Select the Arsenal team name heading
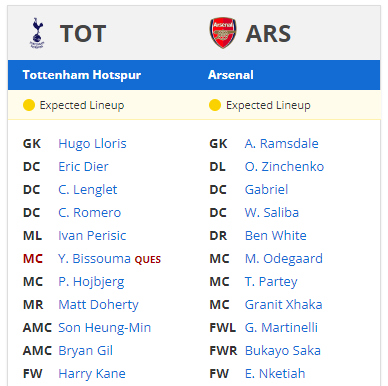This screenshot has height=386, width=388. 231,75
